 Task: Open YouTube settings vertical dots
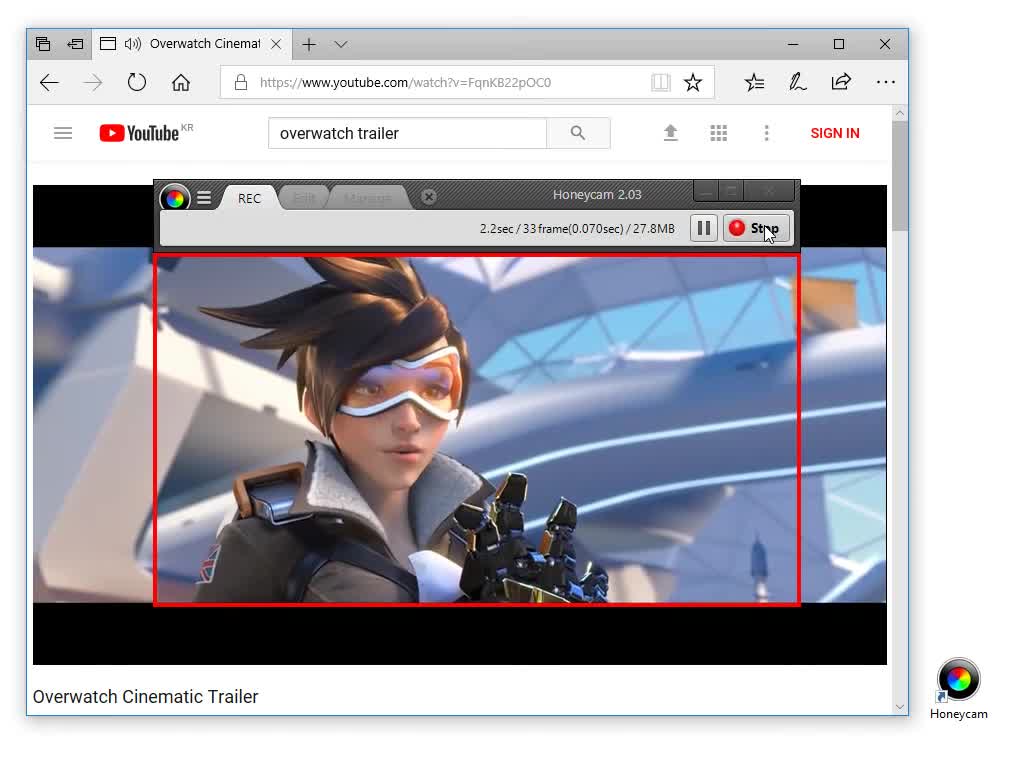(767, 133)
